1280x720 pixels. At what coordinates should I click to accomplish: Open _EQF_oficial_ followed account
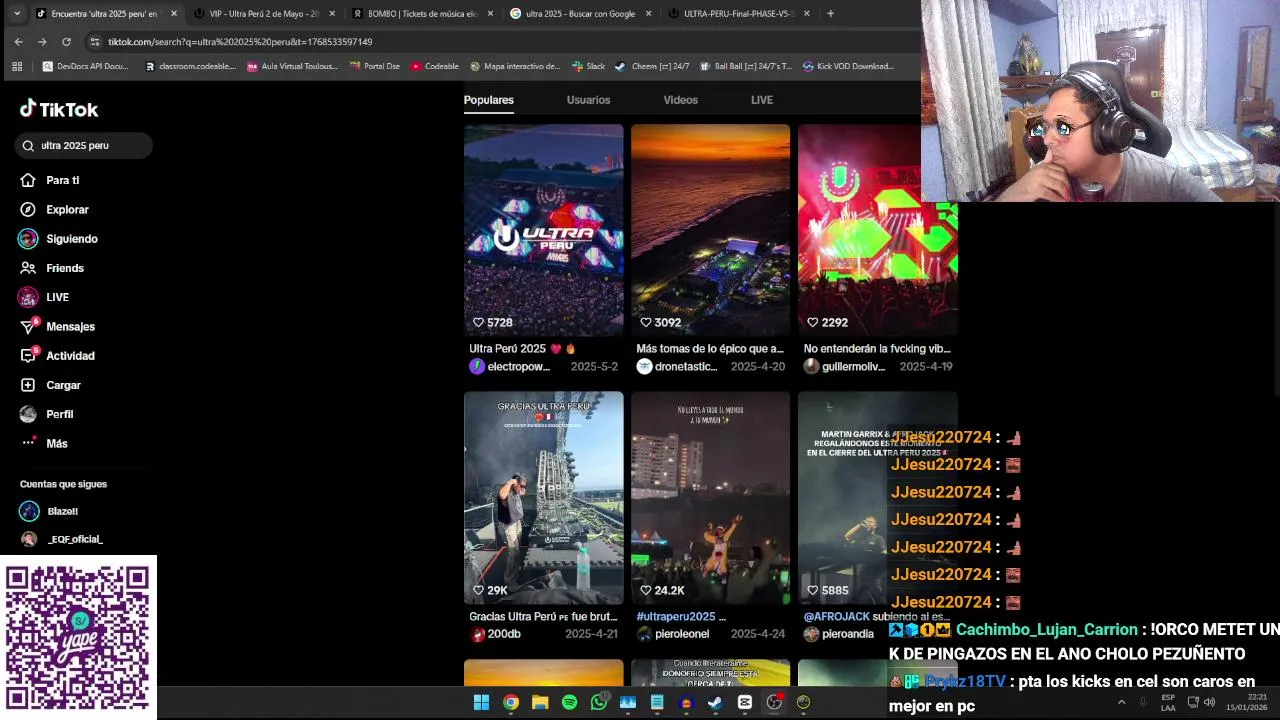[61, 539]
